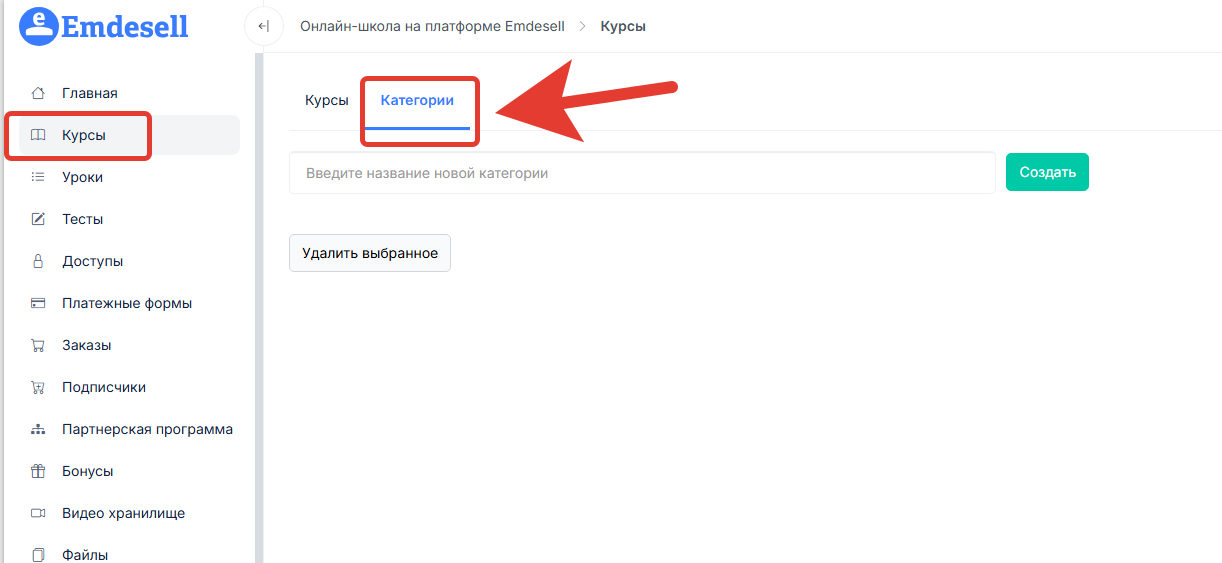Collapse the sidebar with the arrow button
Viewport: 1222px width, 563px height.
pos(263,26)
